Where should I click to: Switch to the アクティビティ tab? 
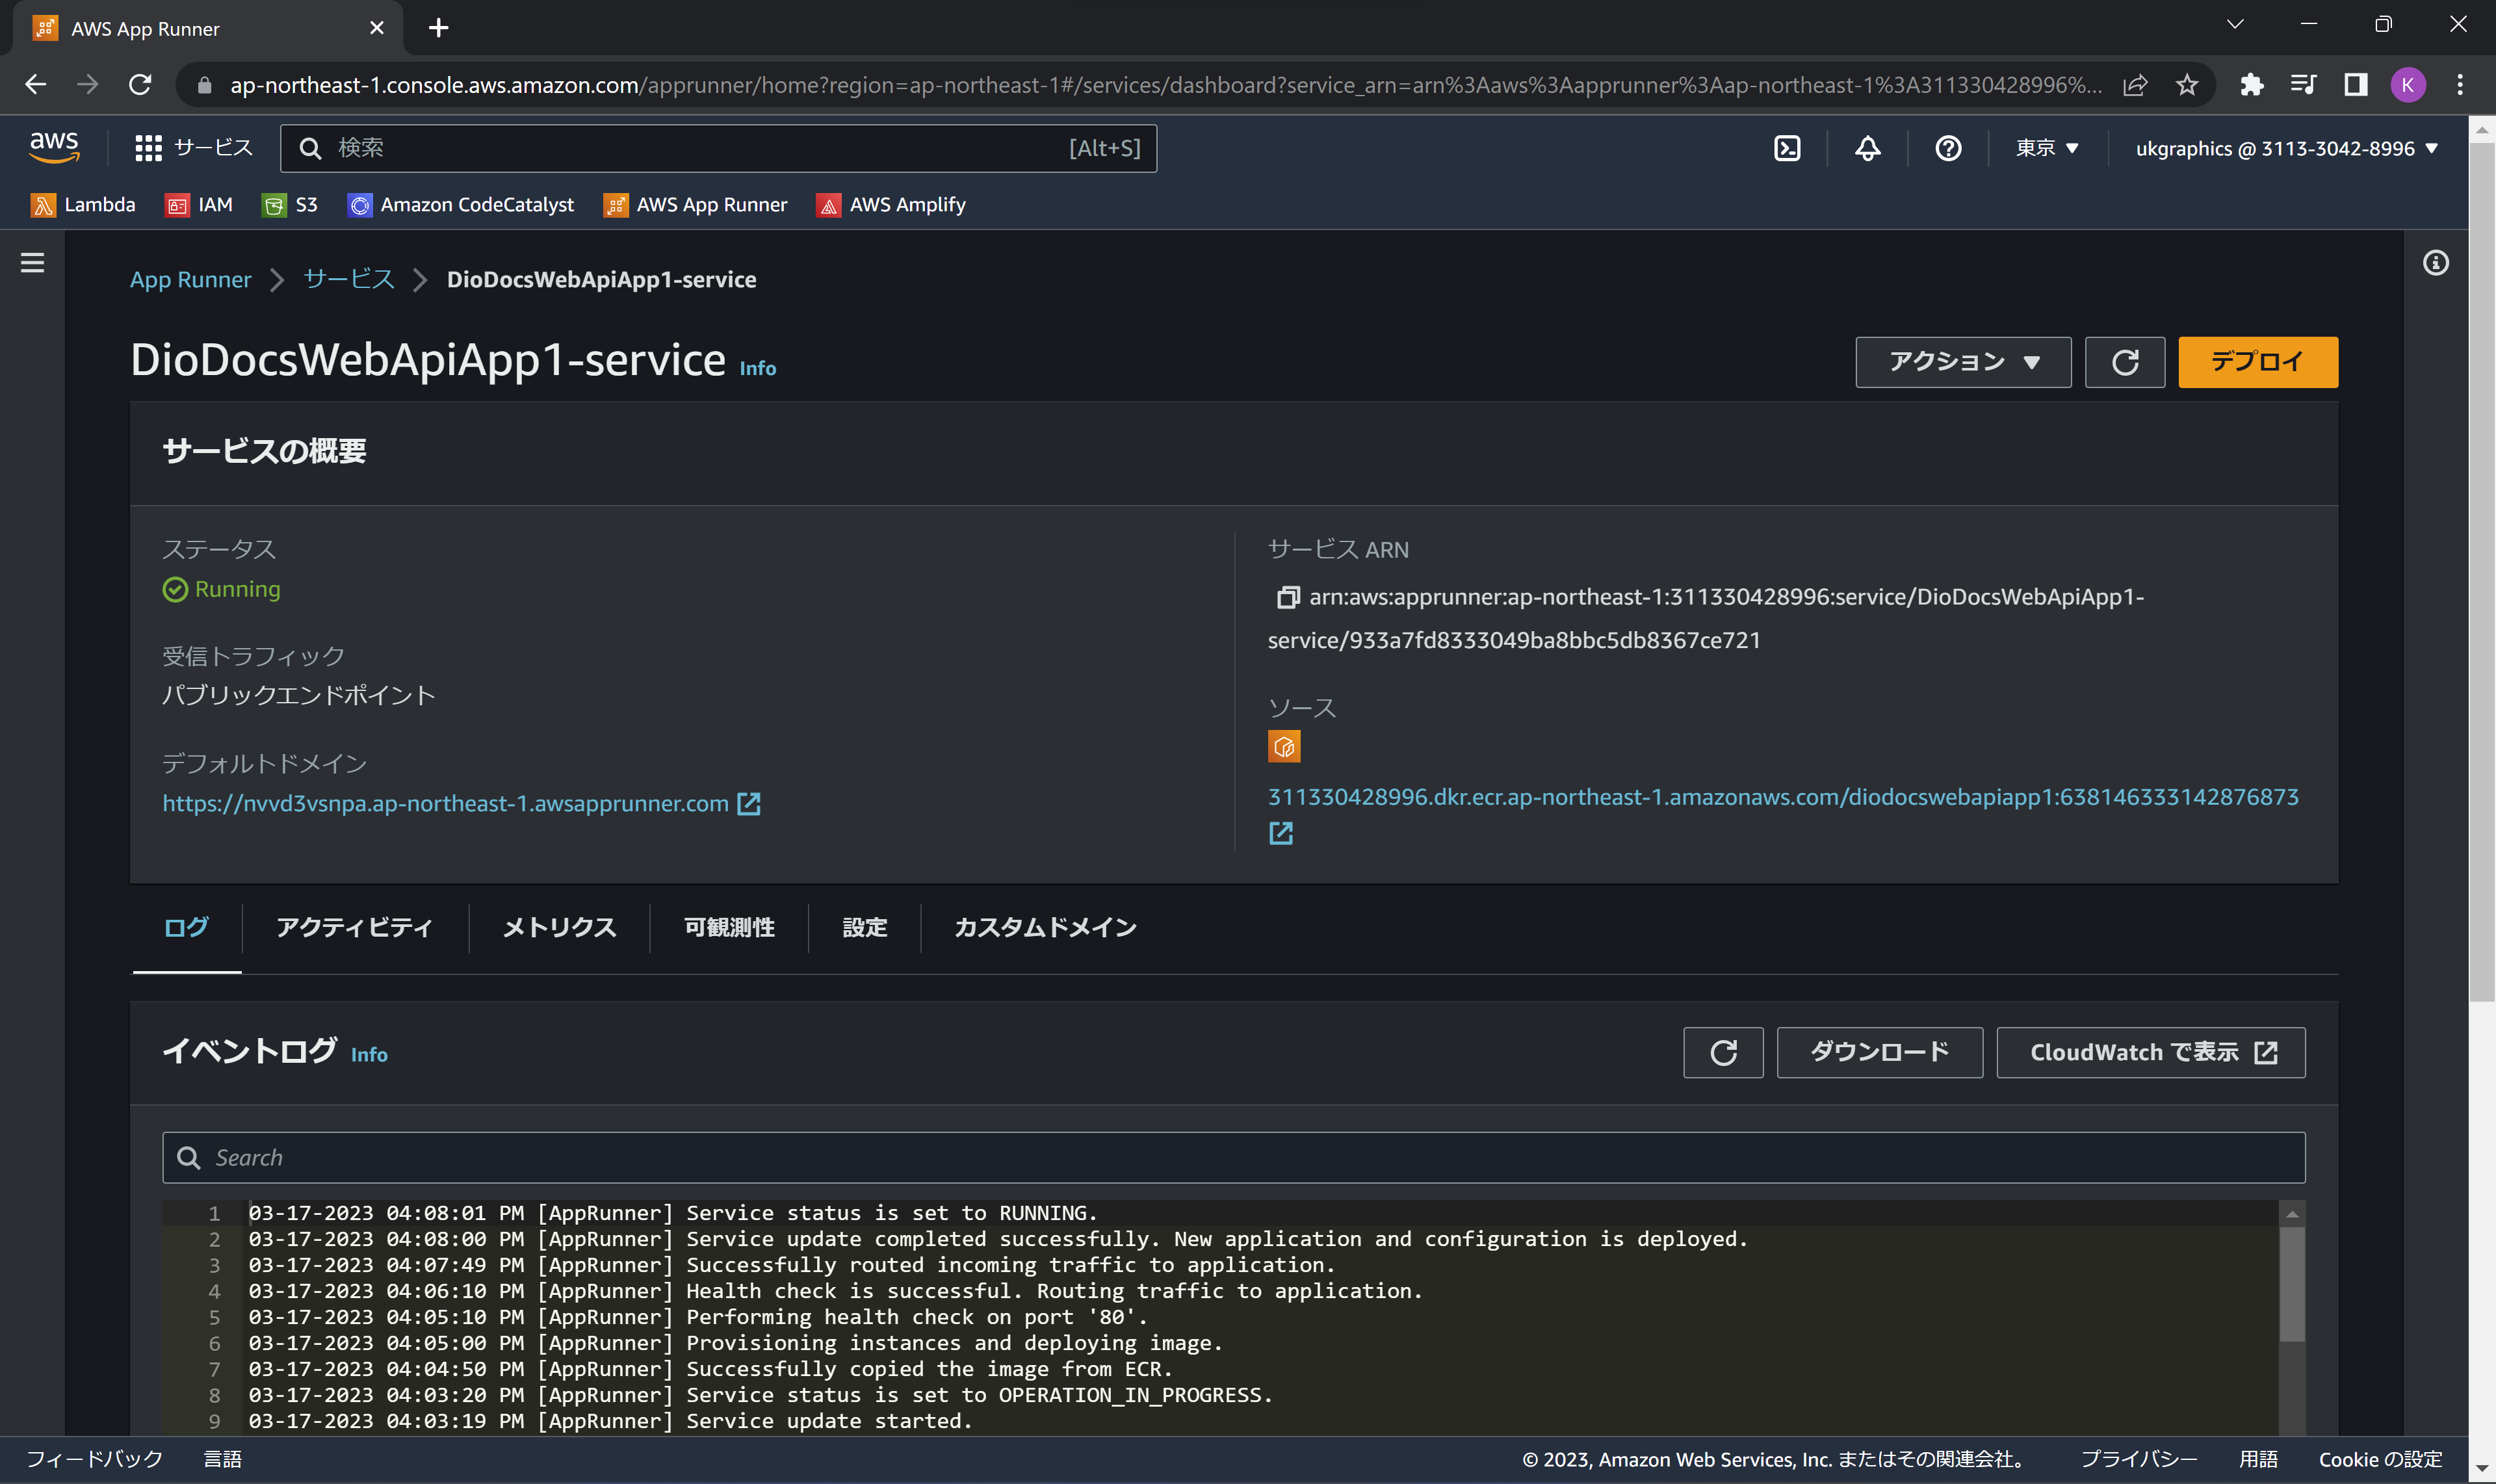pyautogui.click(x=354, y=927)
